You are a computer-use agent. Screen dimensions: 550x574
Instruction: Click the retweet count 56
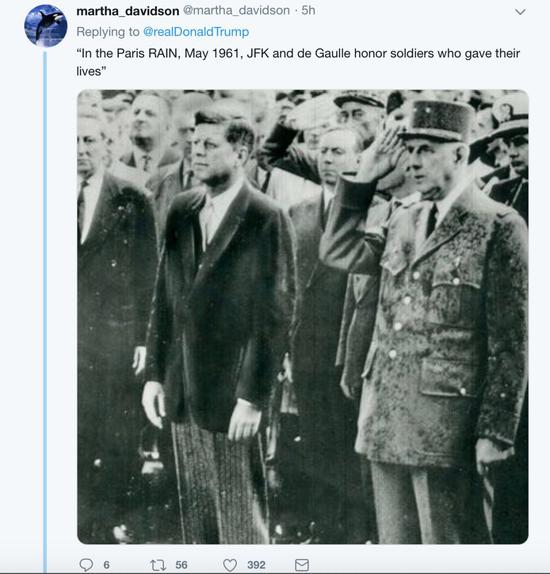181,565
